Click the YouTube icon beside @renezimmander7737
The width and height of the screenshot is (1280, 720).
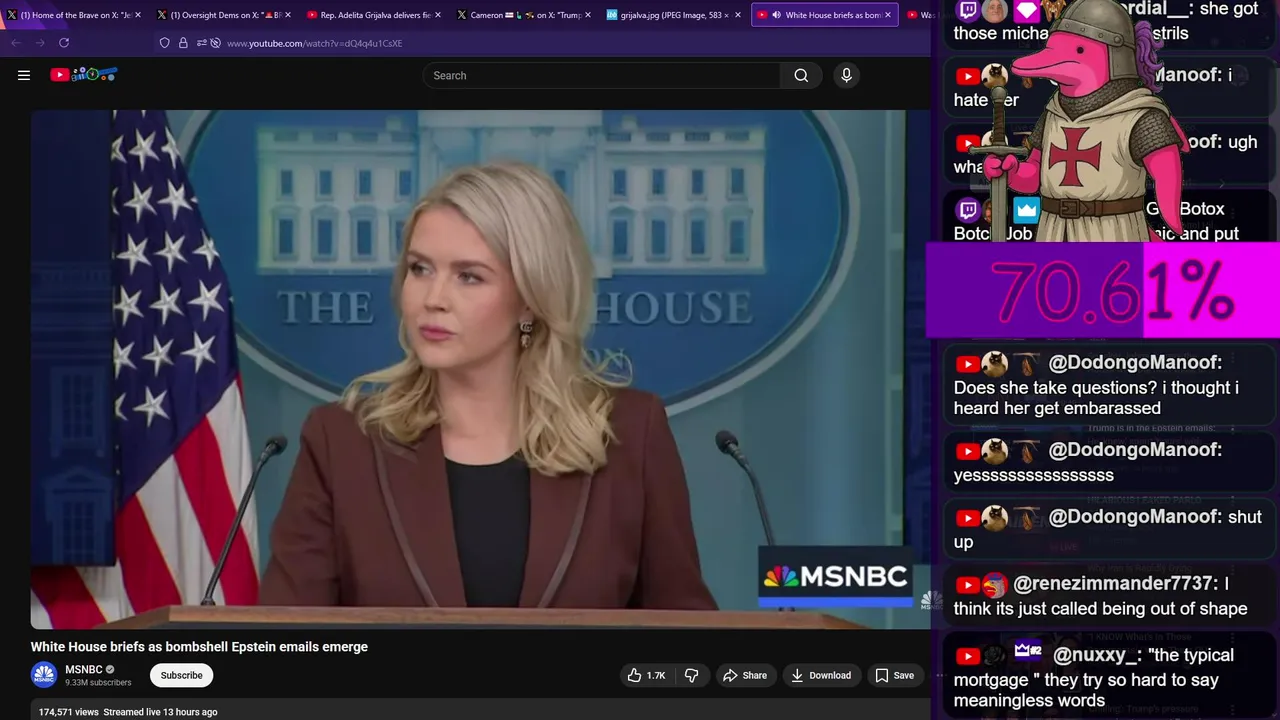[967, 585]
